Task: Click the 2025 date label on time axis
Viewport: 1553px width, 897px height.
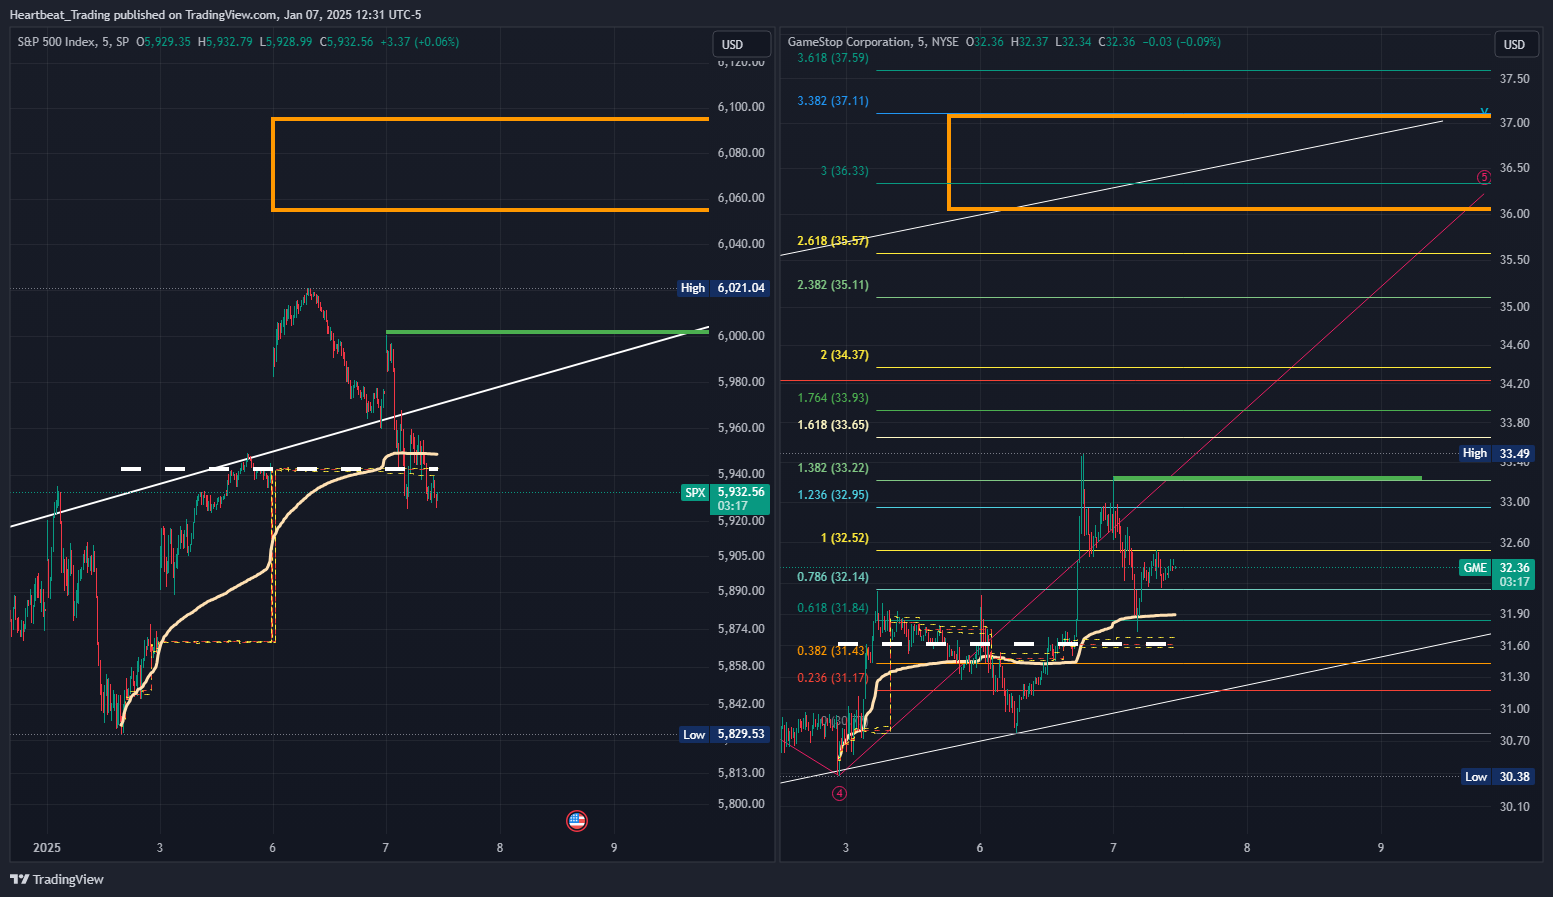Action: [47, 848]
